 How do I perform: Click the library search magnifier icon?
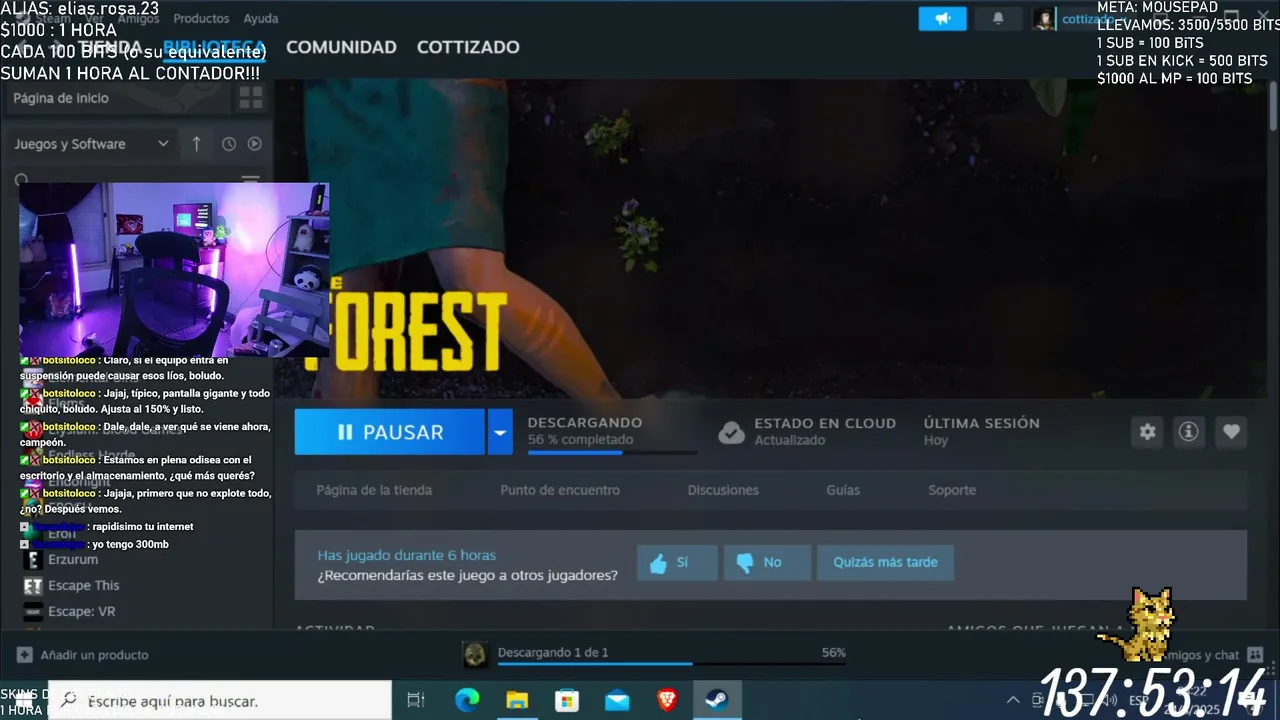pyautogui.click(x=22, y=181)
